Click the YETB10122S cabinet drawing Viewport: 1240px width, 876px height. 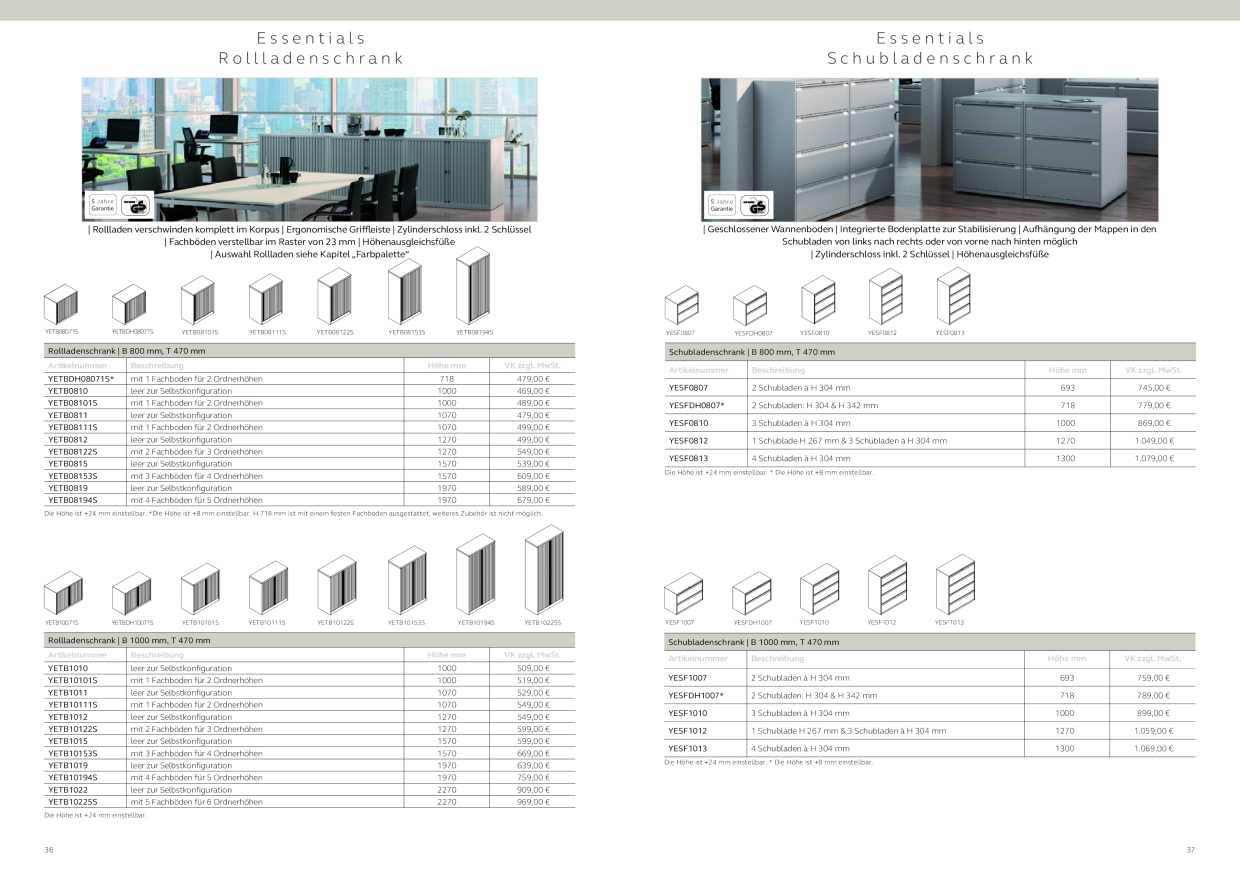coord(336,585)
